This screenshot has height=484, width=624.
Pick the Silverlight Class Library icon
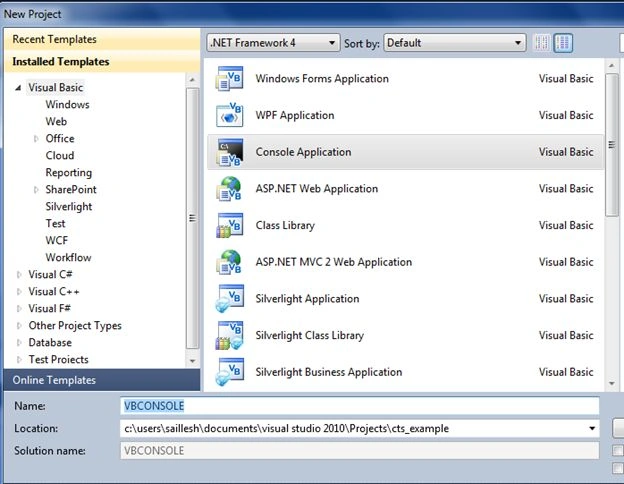coord(229,335)
